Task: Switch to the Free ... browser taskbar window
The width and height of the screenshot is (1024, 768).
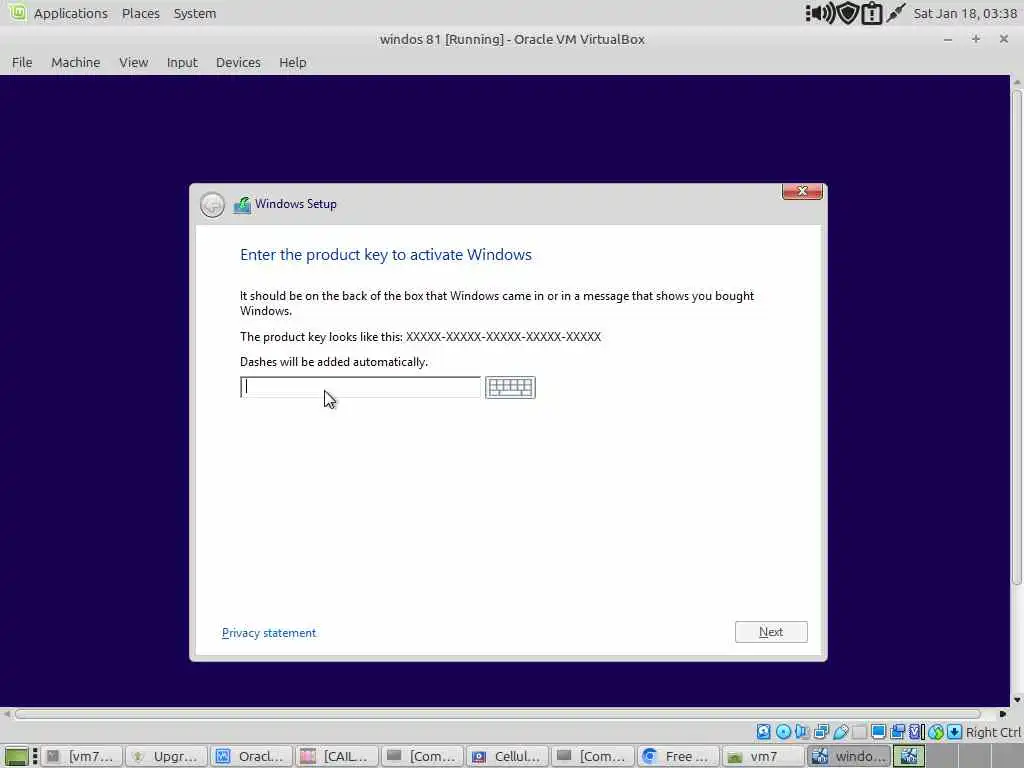Action: 677,756
